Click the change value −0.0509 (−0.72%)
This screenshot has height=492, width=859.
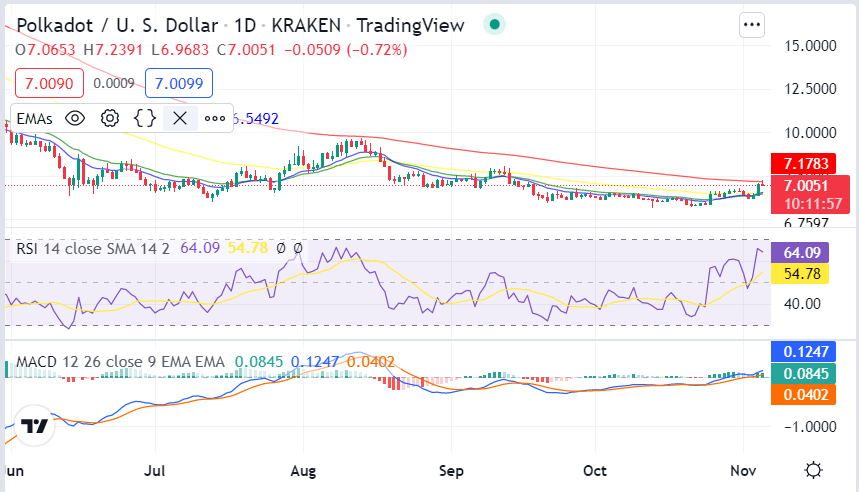coord(346,50)
